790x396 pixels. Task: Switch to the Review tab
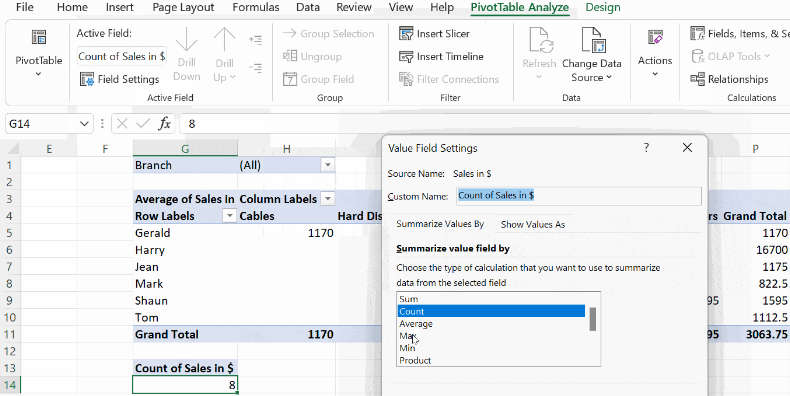pos(354,8)
